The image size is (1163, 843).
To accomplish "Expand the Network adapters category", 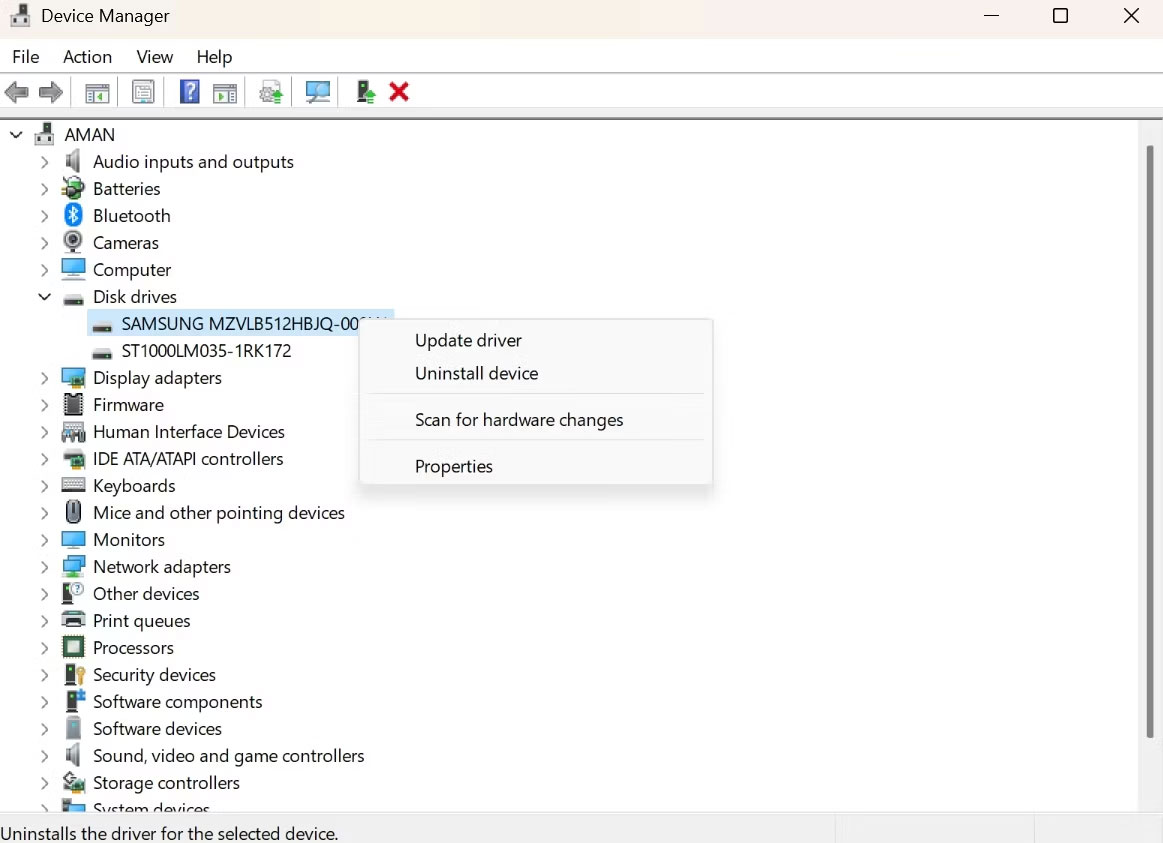I will coord(43,566).
